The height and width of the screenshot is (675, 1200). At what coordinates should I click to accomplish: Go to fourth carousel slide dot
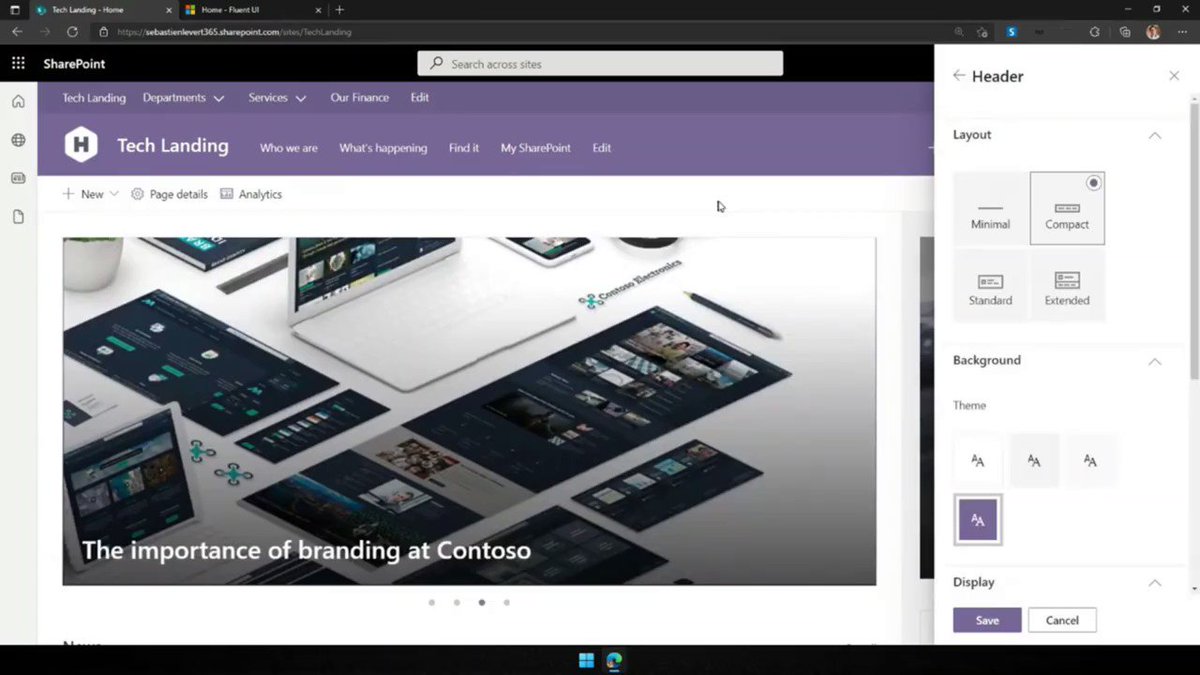point(507,603)
